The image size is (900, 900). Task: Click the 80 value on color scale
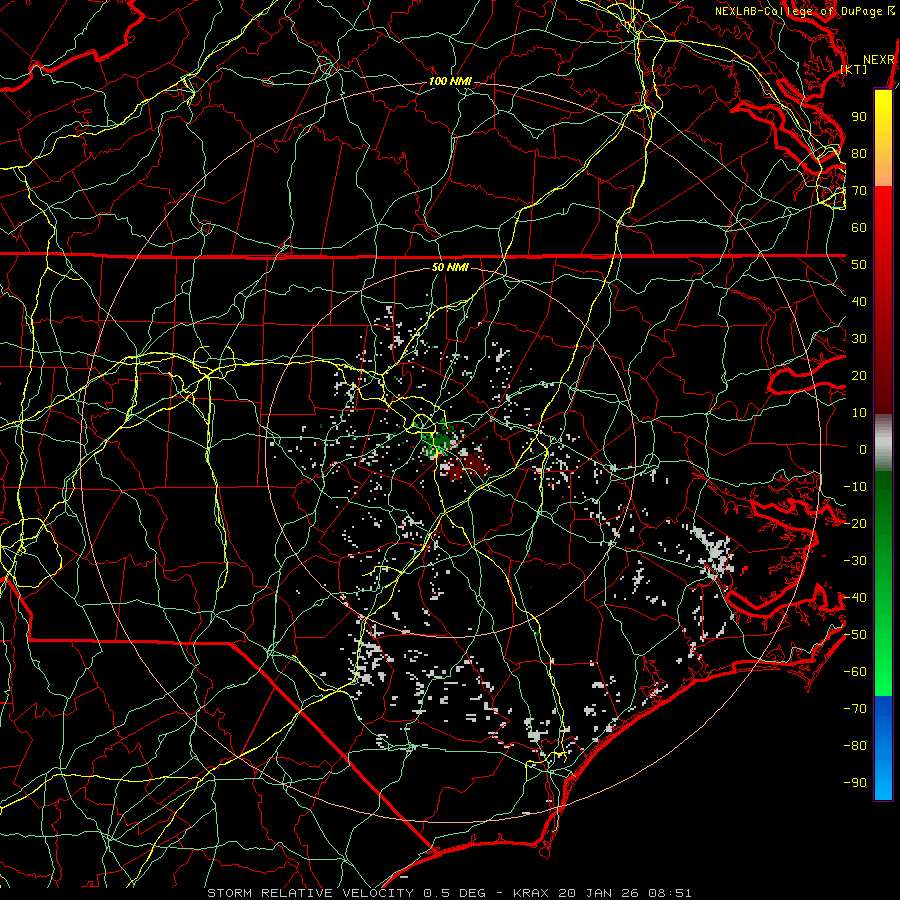(859, 154)
